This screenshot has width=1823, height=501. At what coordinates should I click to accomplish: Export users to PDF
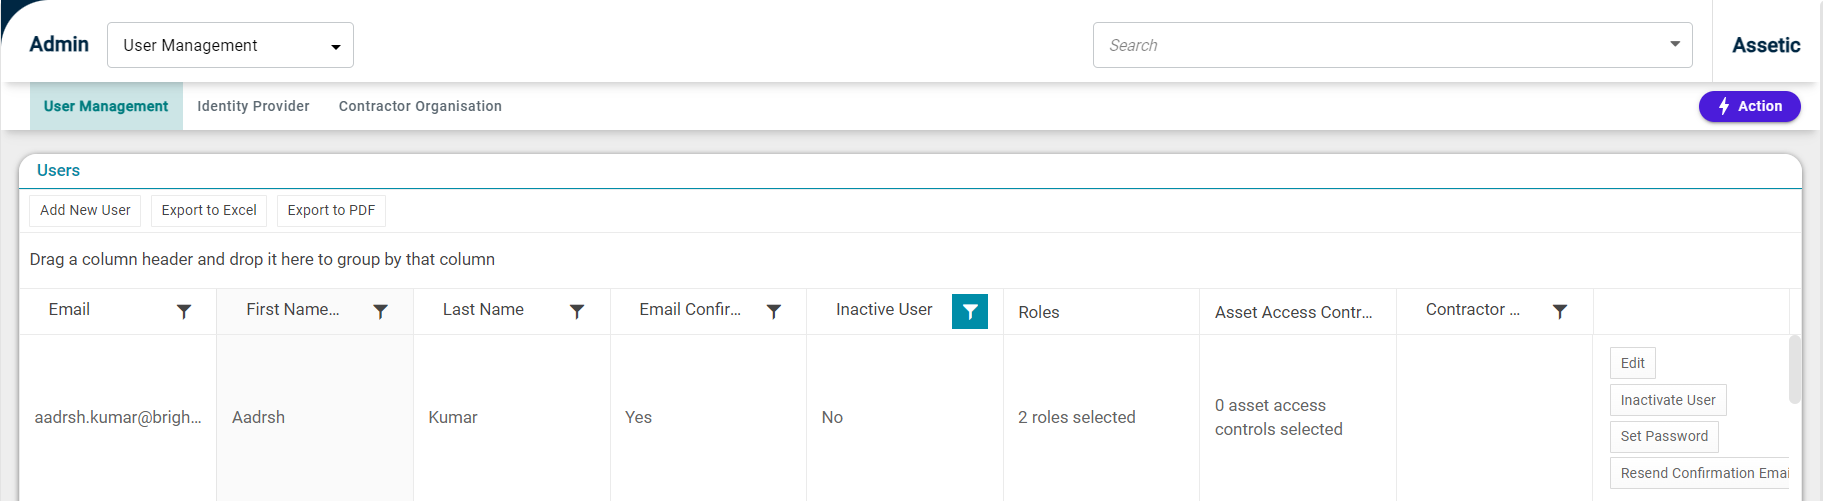click(x=331, y=210)
